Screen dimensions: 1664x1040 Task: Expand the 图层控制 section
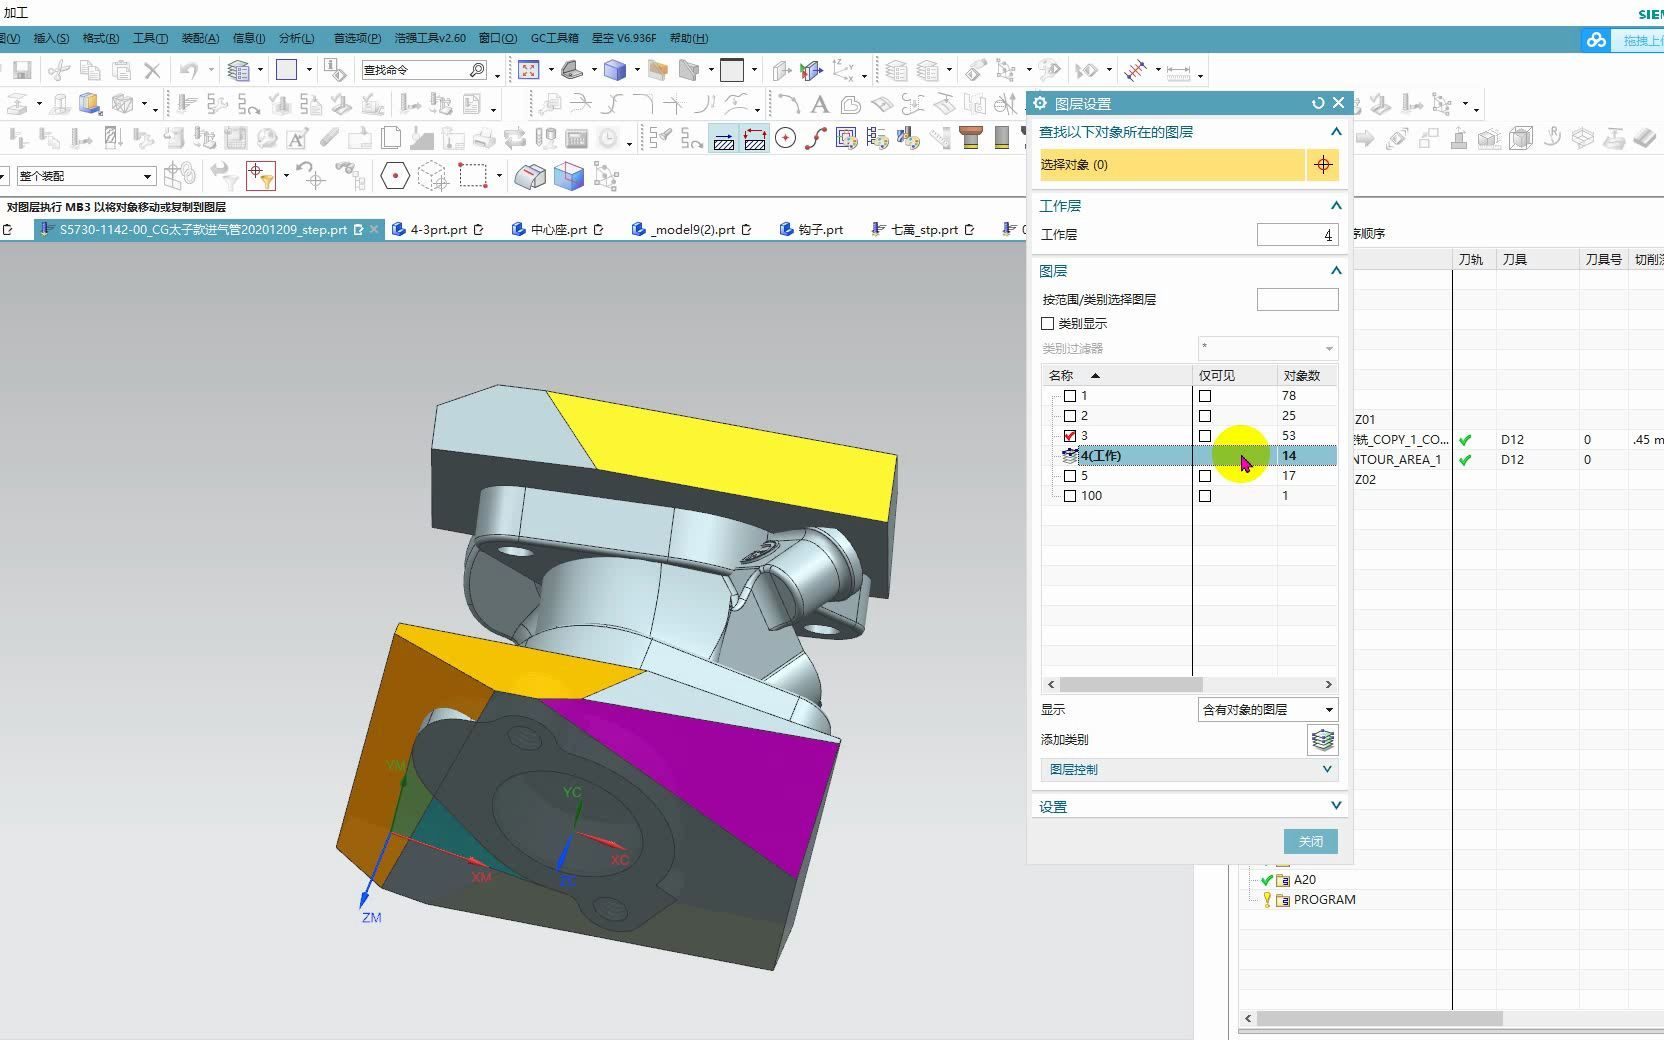pos(1189,770)
